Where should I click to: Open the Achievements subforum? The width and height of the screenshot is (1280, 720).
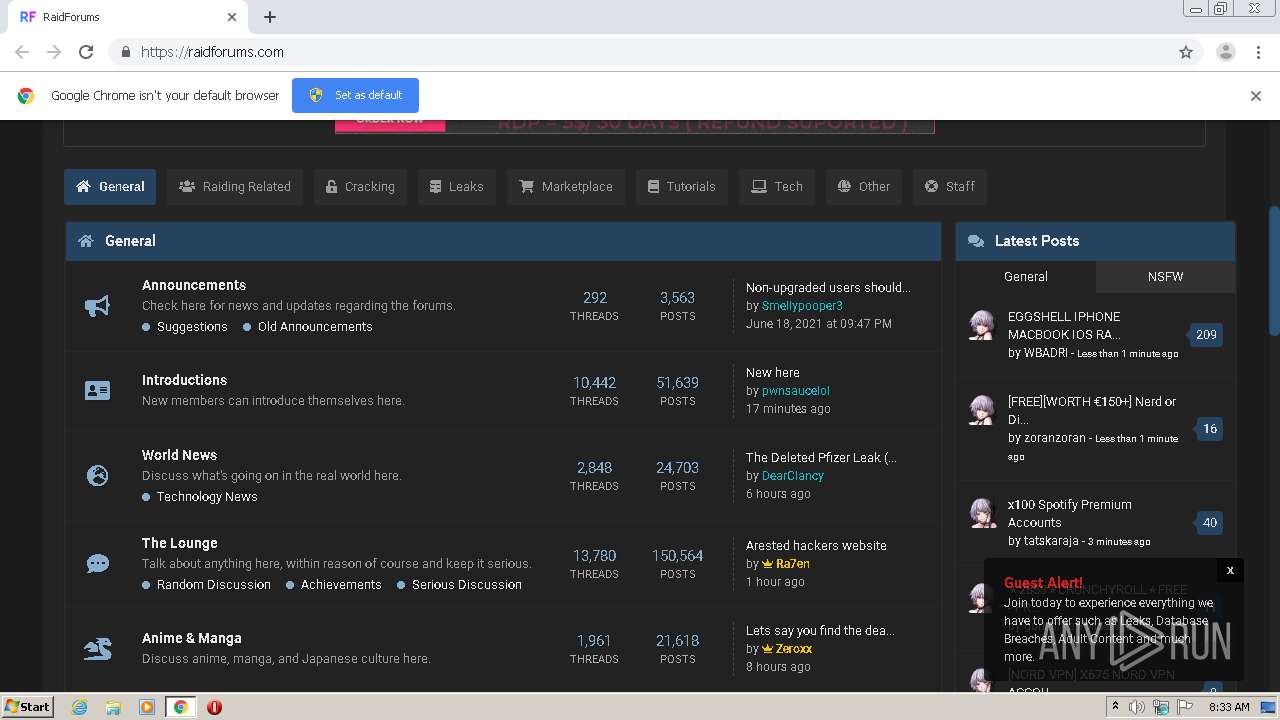click(341, 585)
